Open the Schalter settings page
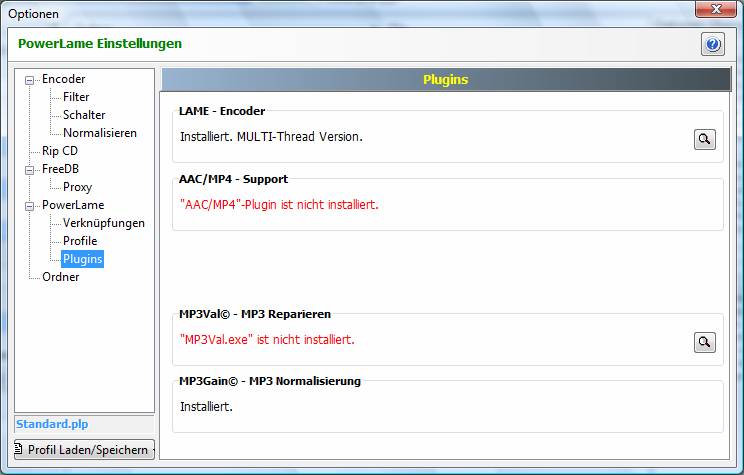This screenshot has height=475, width=744. [x=84, y=115]
